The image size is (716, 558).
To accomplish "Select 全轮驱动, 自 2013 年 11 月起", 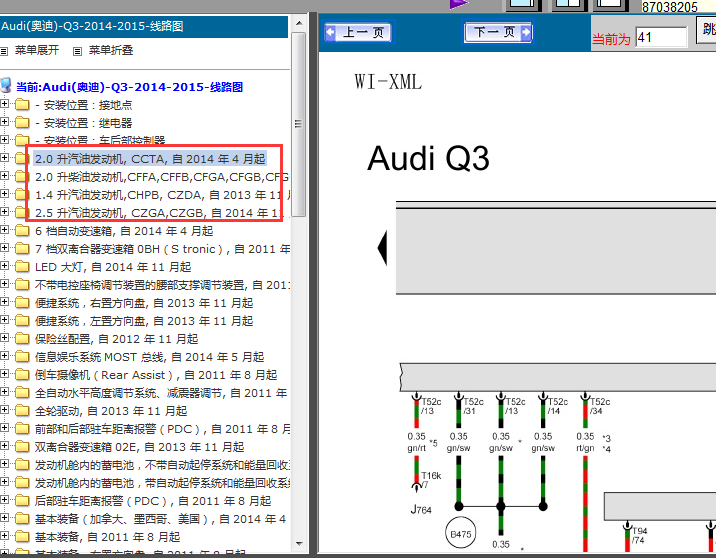I will pyautogui.click(x=111, y=411).
